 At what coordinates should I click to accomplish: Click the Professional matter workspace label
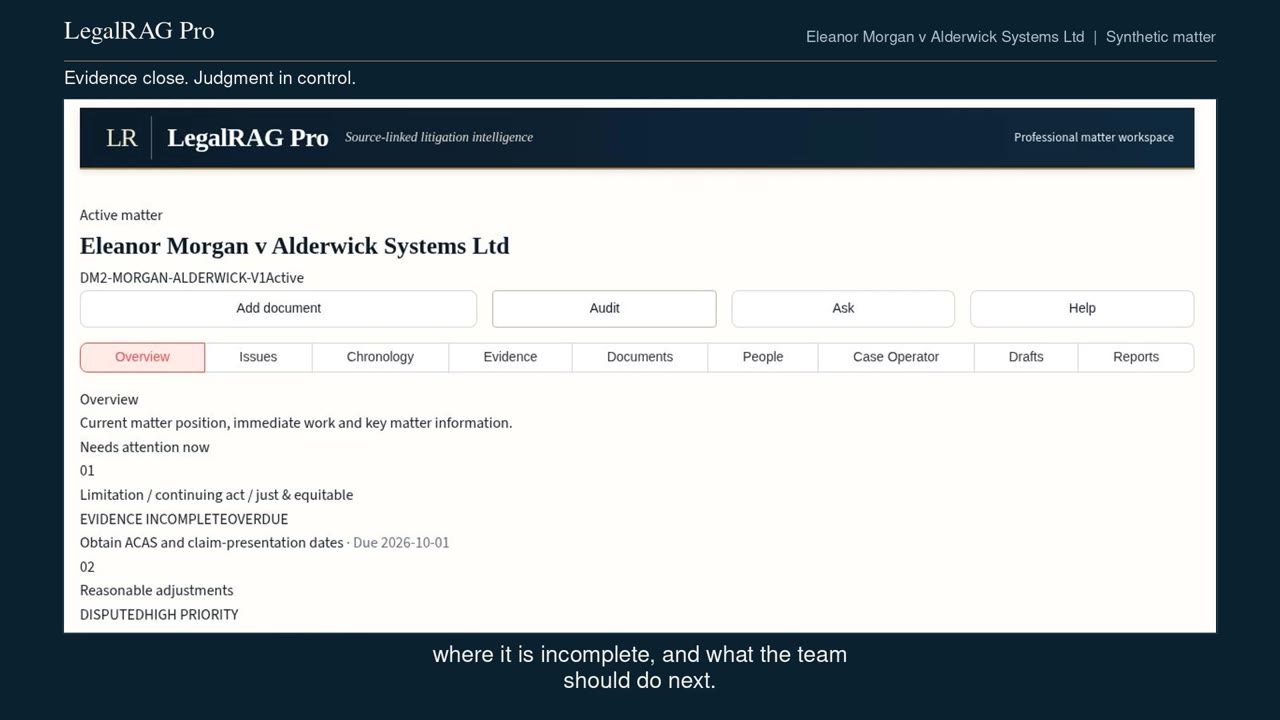tap(1094, 138)
